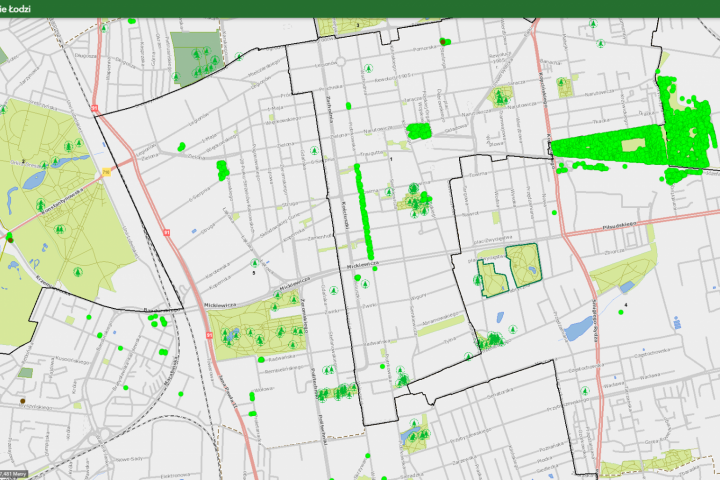This screenshot has height=480, width=720.
Task: Click the Kościuszki street label
Action: pyautogui.click(x=345, y=215)
